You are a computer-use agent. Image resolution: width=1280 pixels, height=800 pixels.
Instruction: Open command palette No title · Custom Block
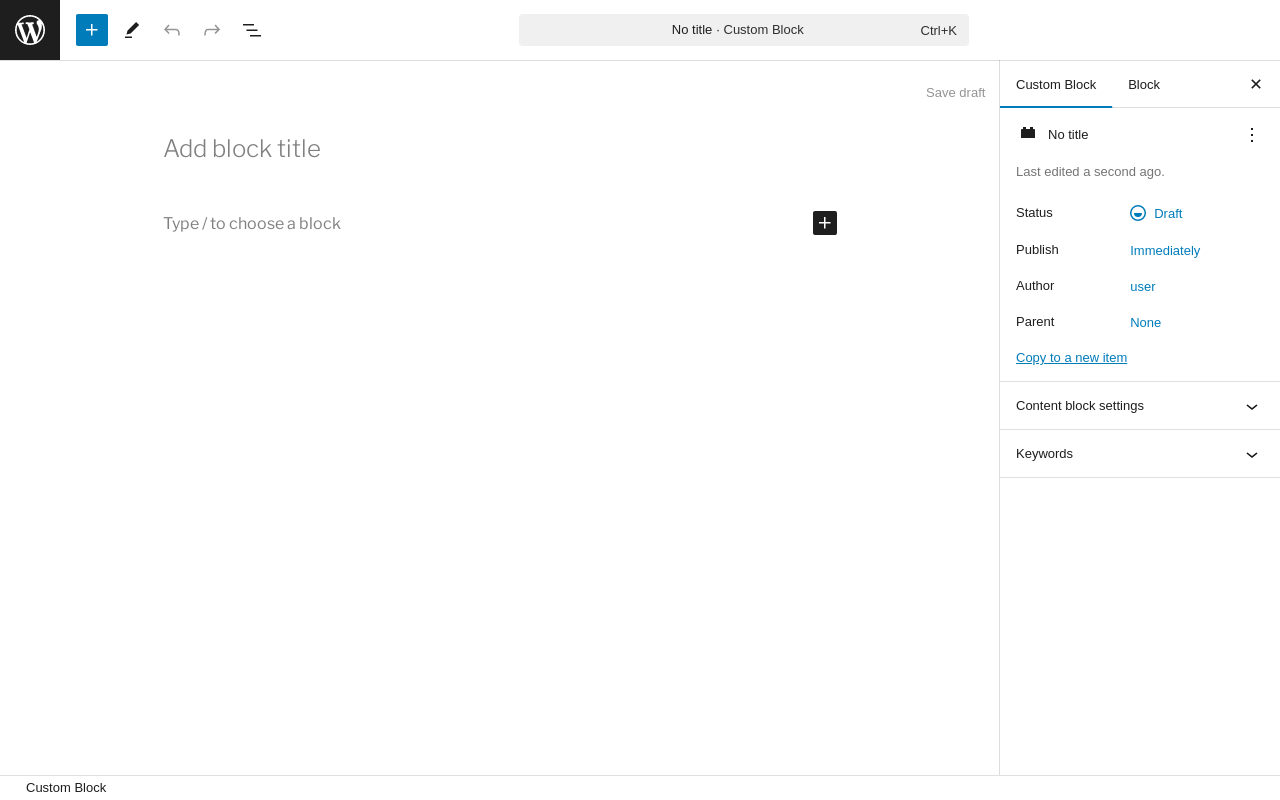(744, 30)
